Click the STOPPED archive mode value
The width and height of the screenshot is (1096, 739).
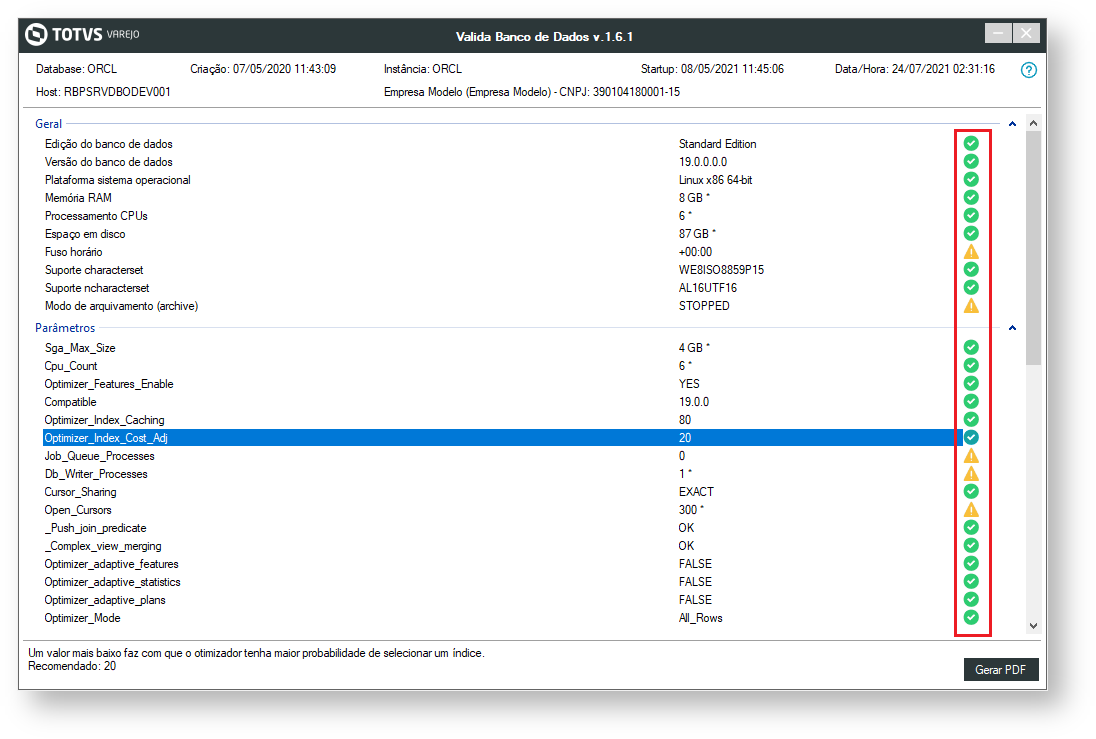(704, 306)
